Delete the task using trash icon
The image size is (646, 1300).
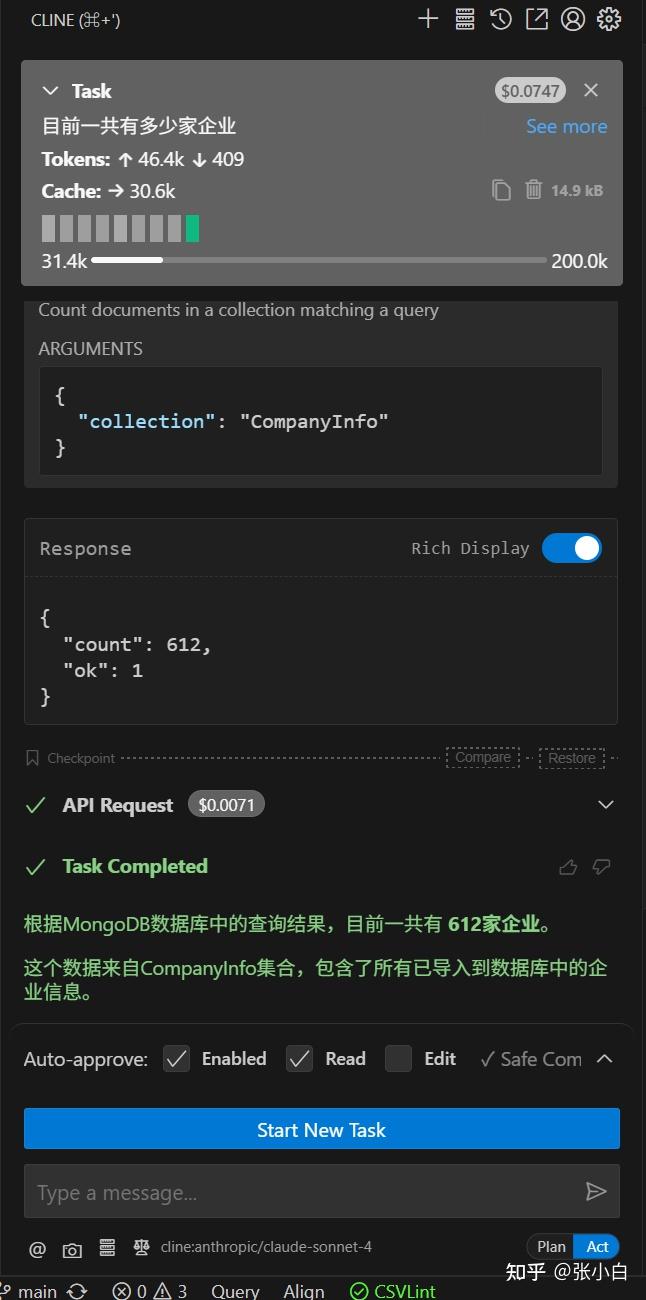[x=534, y=190]
